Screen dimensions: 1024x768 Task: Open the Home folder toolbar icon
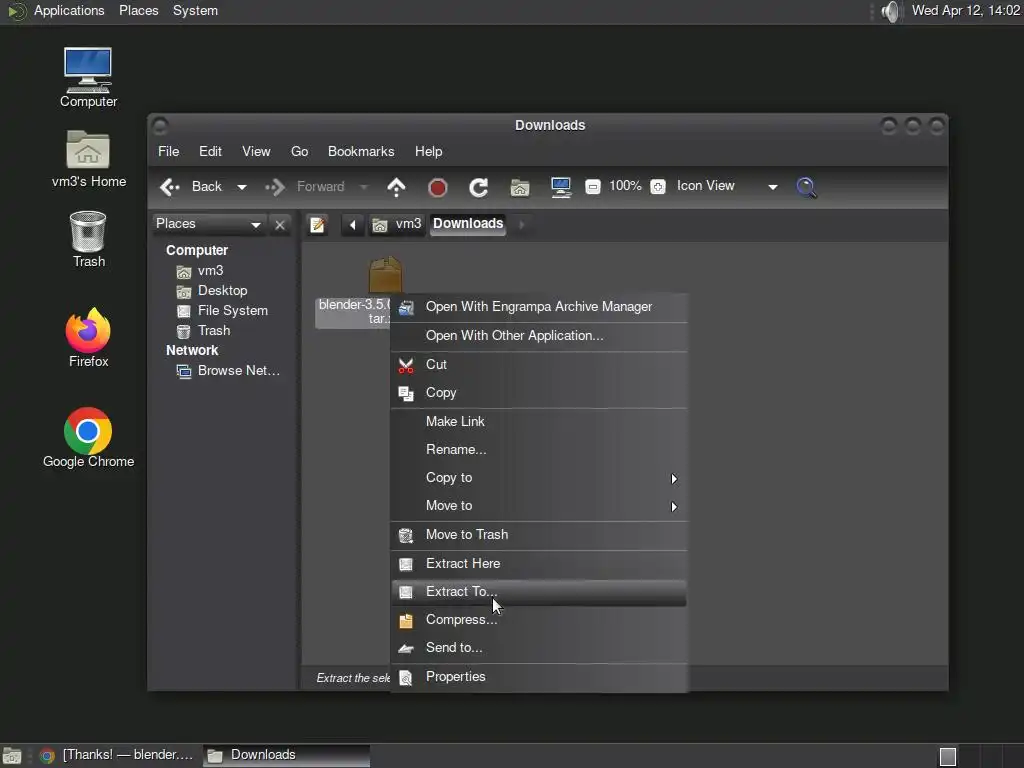tap(520, 188)
